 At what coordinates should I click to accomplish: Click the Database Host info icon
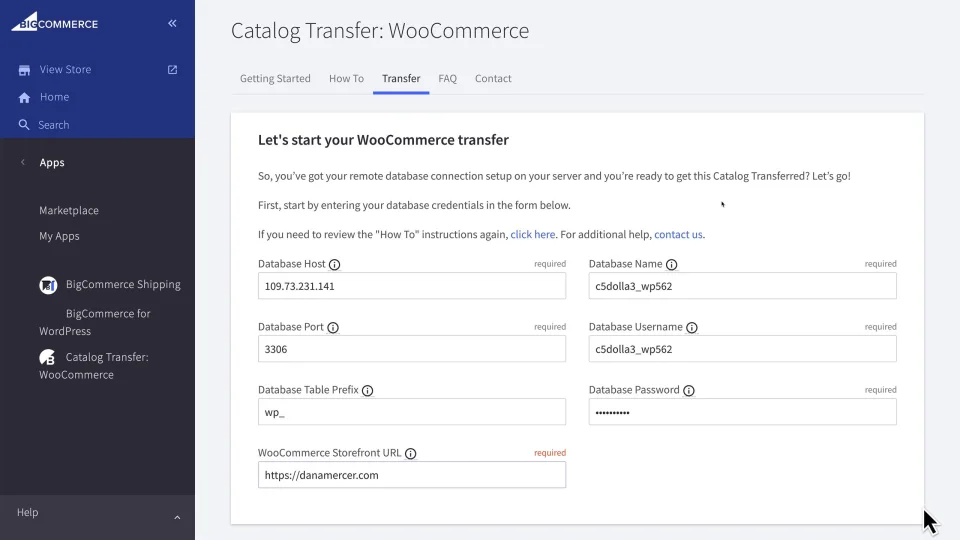(334, 265)
